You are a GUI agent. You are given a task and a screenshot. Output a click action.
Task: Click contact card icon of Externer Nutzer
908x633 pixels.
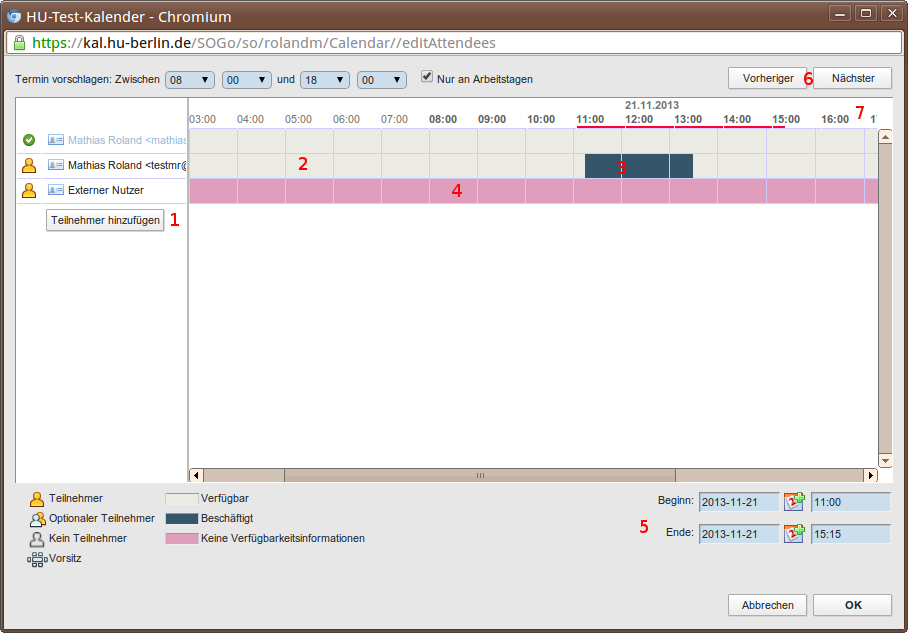coord(56,190)
